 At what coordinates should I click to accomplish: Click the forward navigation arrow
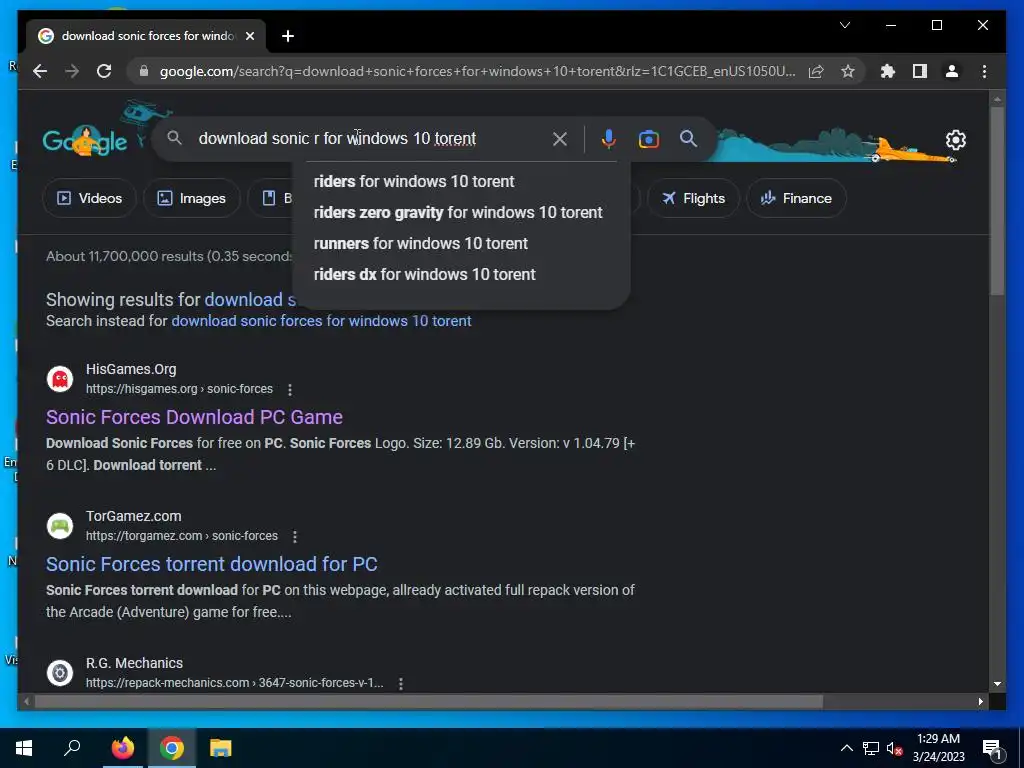click(x=72, y=71)
